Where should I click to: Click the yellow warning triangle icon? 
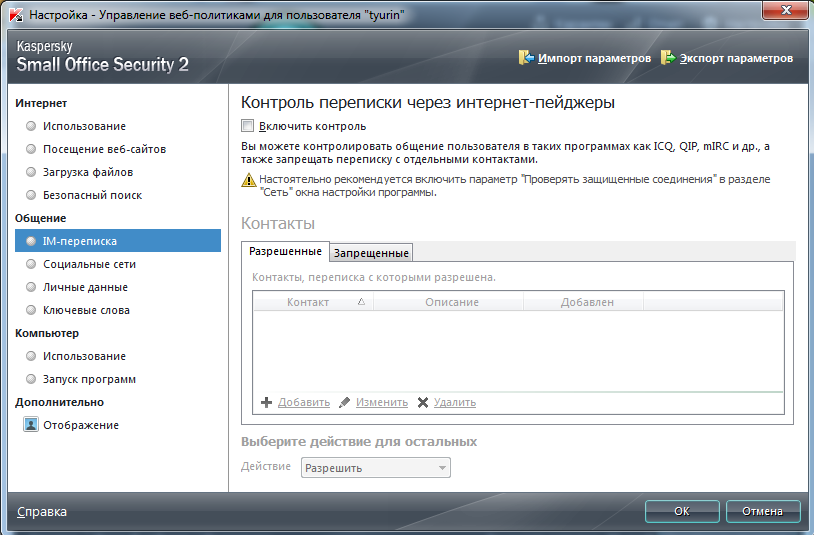click(x=249, y=180)
